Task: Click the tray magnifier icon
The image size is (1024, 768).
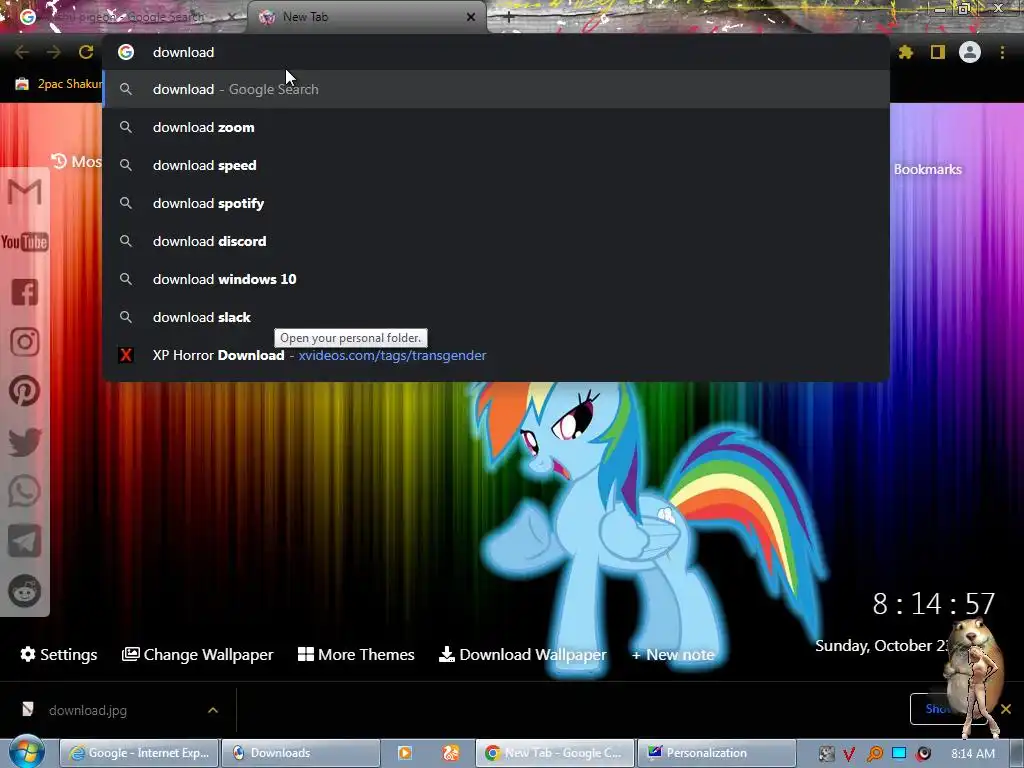Action: [874, 754]
